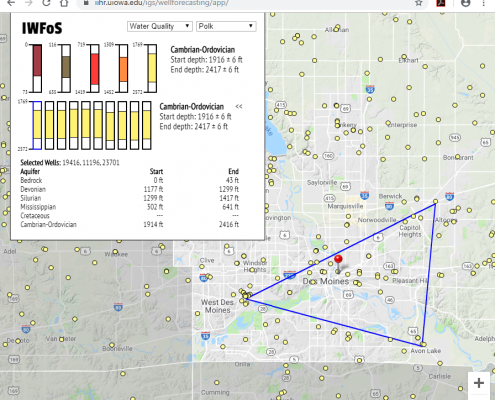
Task: Click the Windsor Heights map label
Action: coord(254,266)
